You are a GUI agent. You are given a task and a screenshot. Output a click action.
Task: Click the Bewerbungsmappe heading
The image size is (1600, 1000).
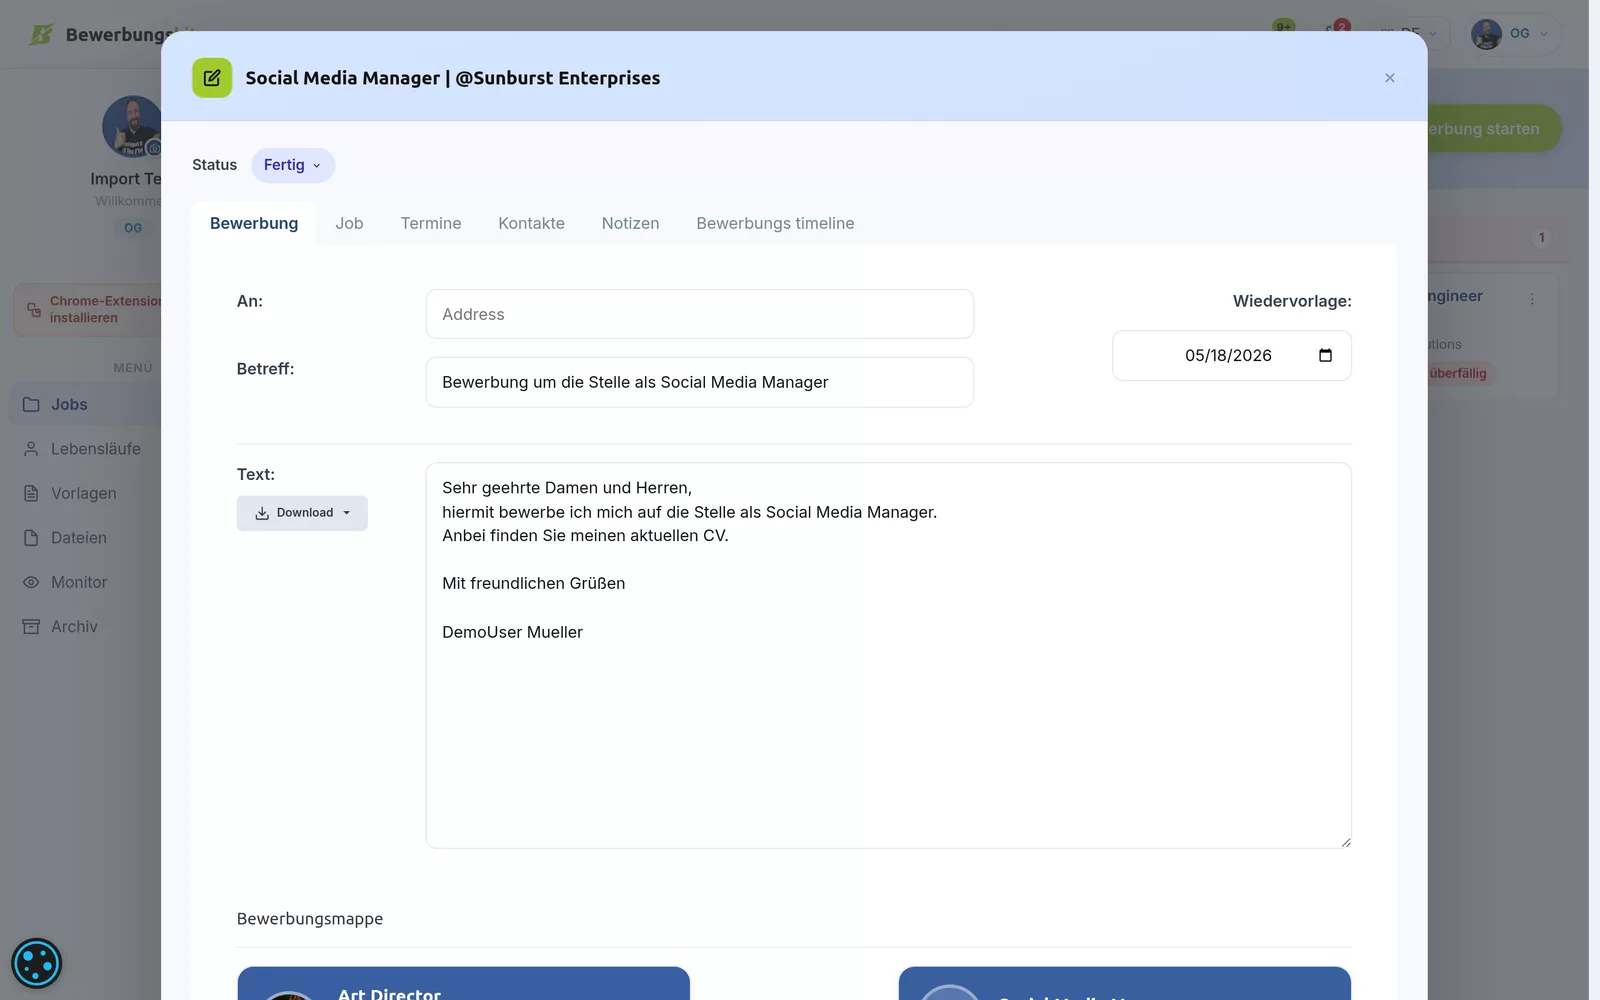coord(310,919)
